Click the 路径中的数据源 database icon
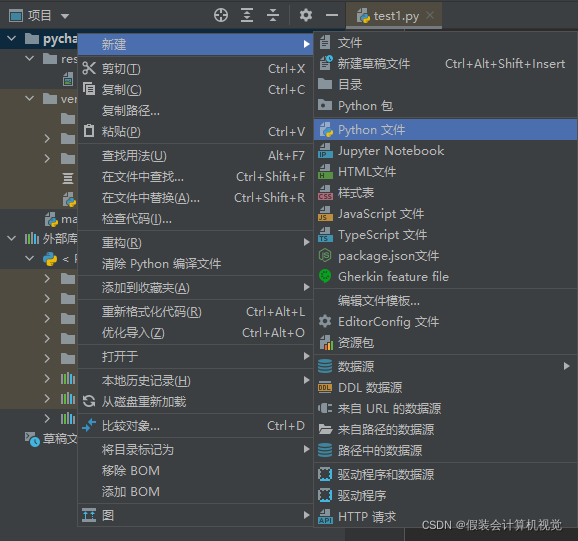578x541 pixels. (325, 450)
